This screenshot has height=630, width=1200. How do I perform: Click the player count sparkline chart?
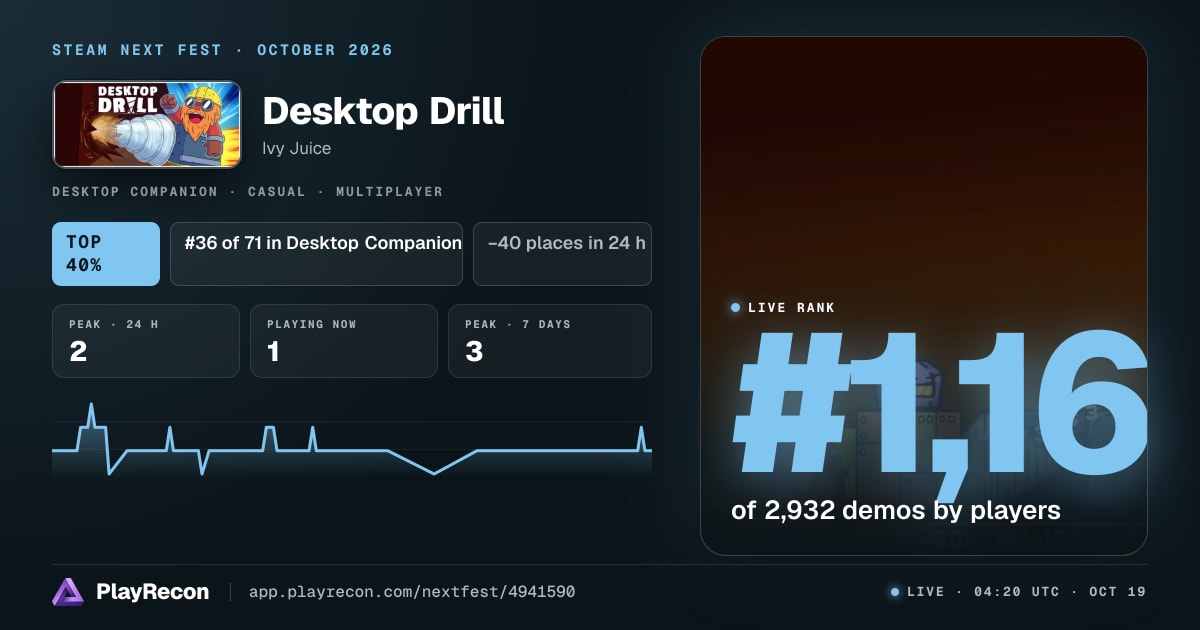[x=352, y=440]
